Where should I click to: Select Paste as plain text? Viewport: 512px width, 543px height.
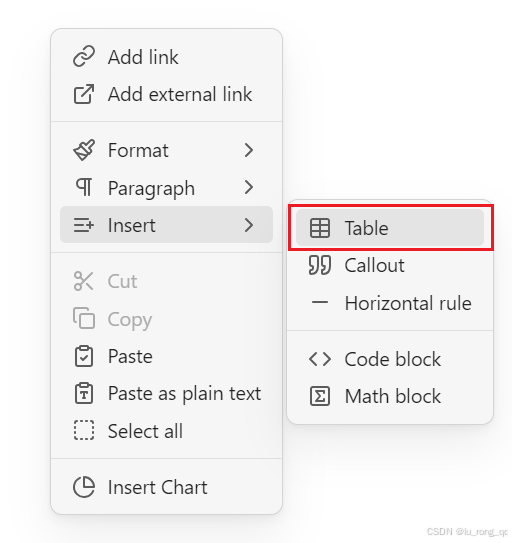[166, 394]
